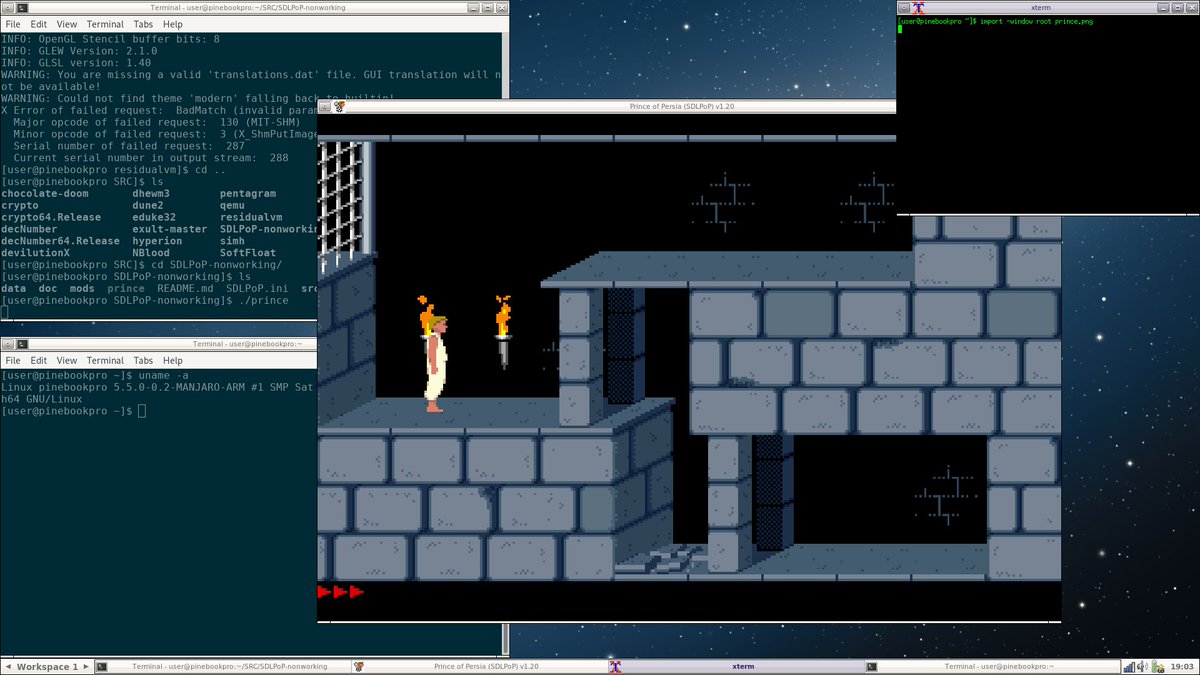Click the Workspace 1 label in the panel
Viewport: 1200px width, 675px height.
[x=47, y=666]
